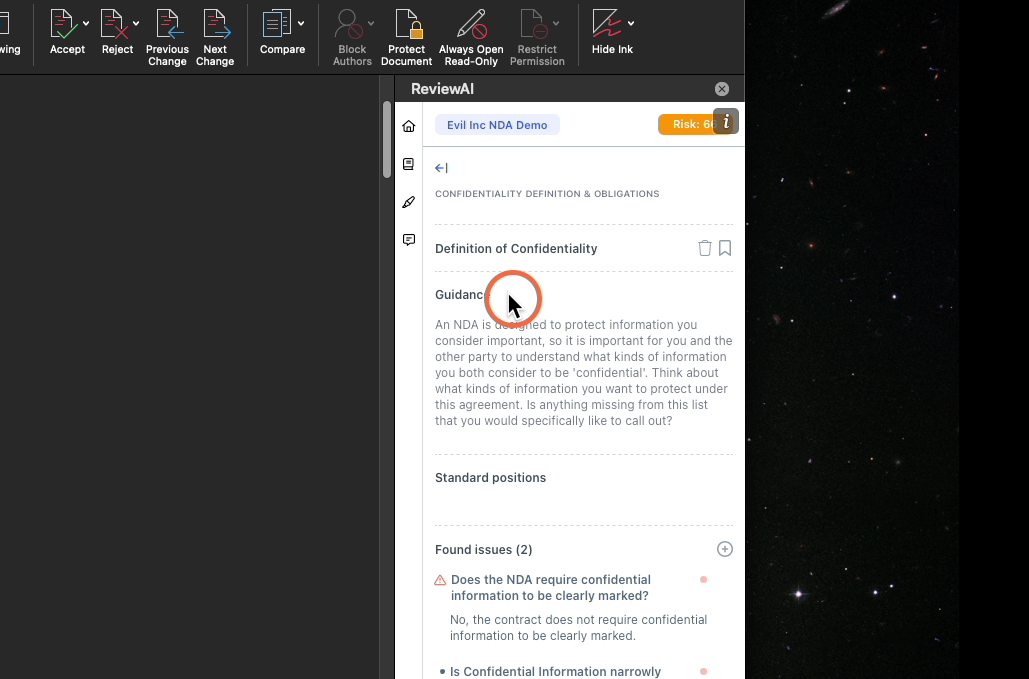Click status dot beside narrowly defined issue
Image resolution: width=1029 pixels, height=679 pixels.
pyautogui.click(x=704, y=671)
